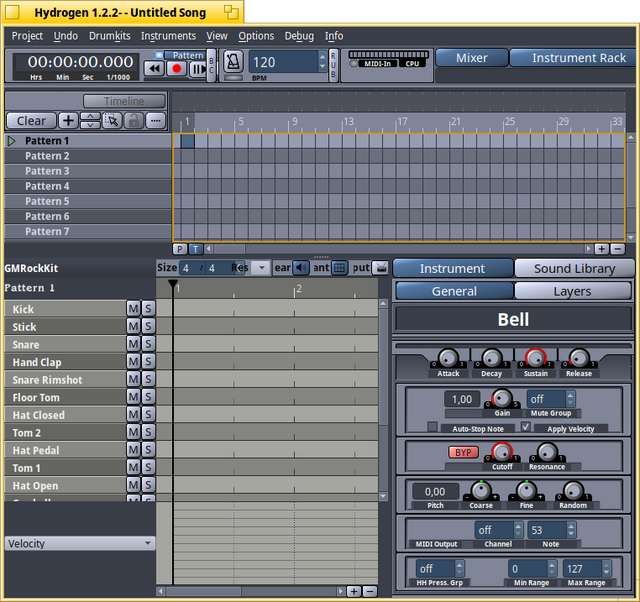Click the Cutoff knob
The width and height of the screenshot is (640, 602).
point(502,452)
